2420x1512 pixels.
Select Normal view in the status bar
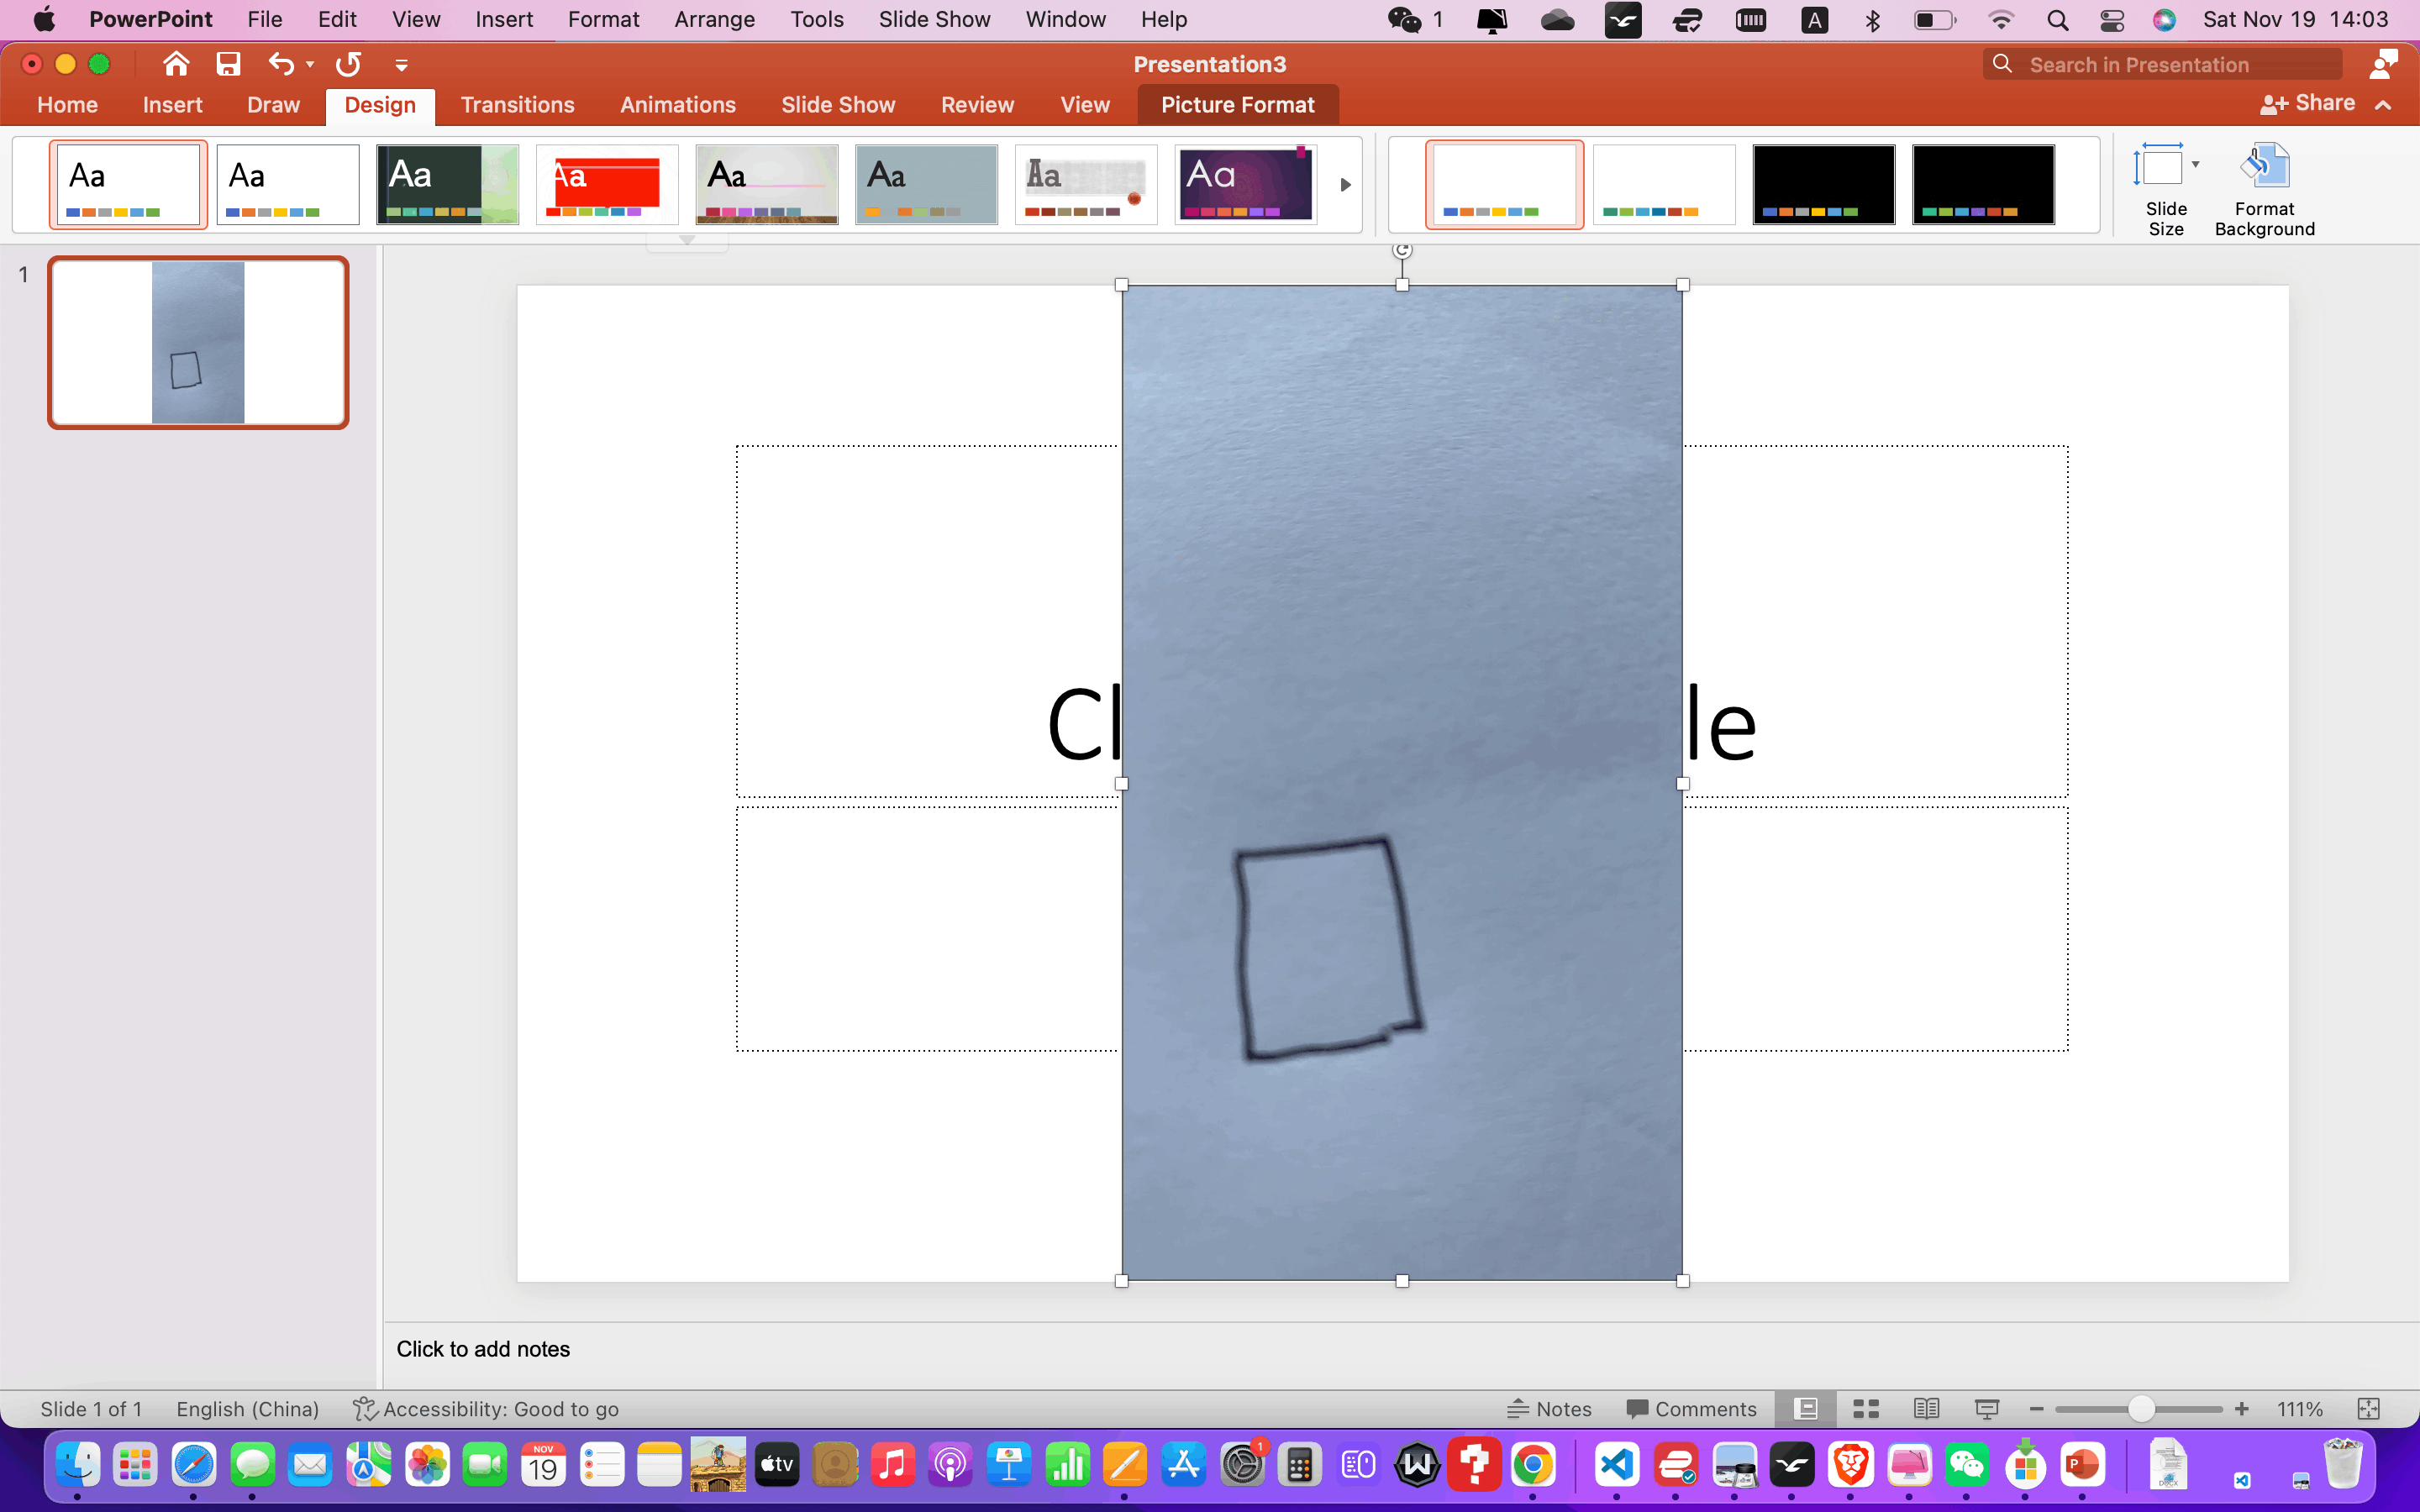tap(1806, 1409)
